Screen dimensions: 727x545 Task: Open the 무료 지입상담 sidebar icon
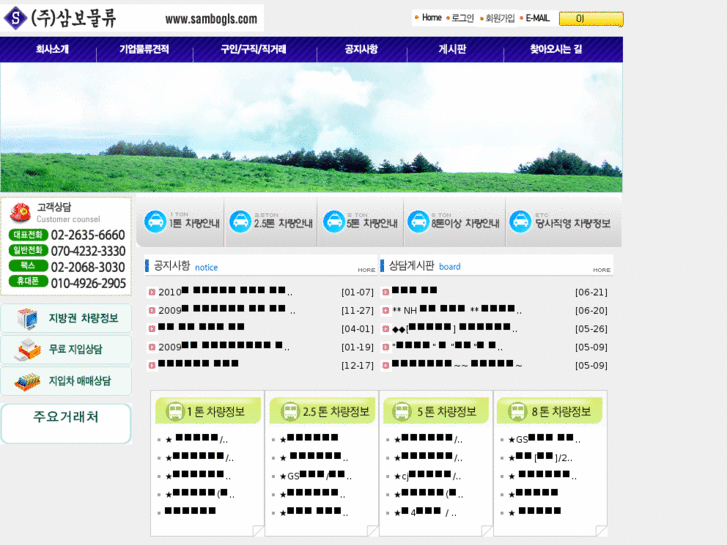pos(27,350)
